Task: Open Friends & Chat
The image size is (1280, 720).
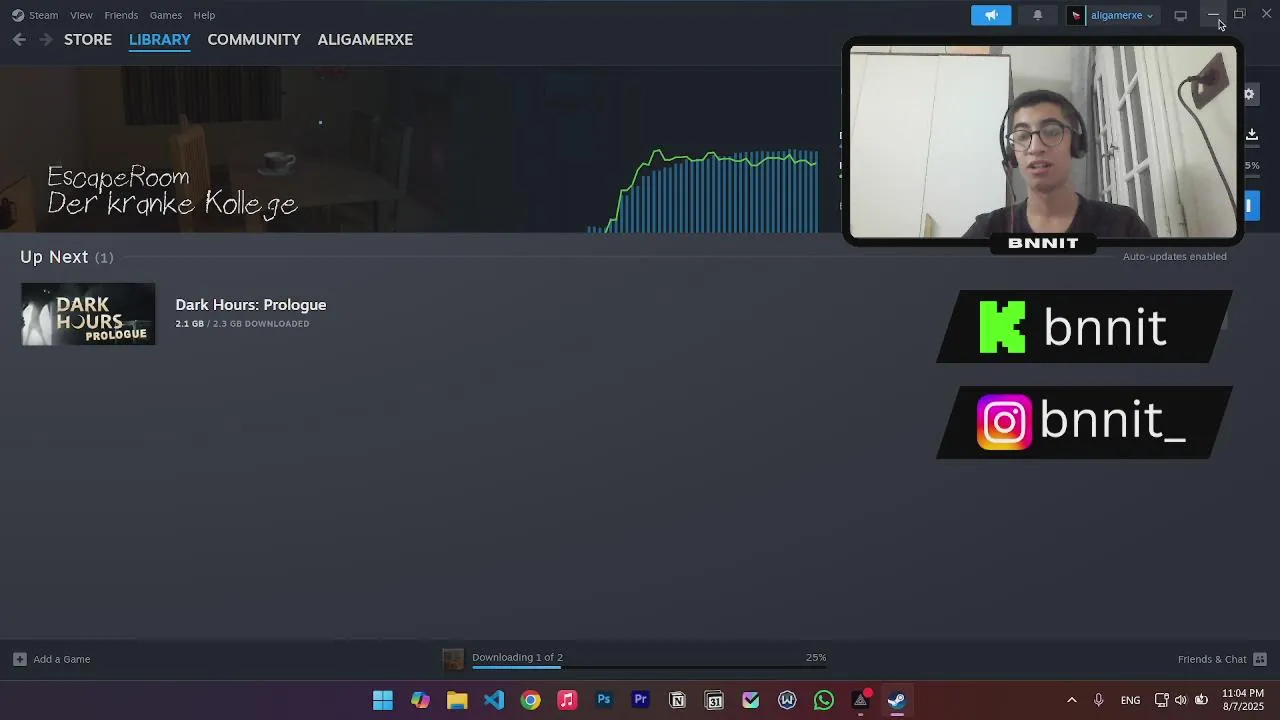Action: pos(1212,659)
